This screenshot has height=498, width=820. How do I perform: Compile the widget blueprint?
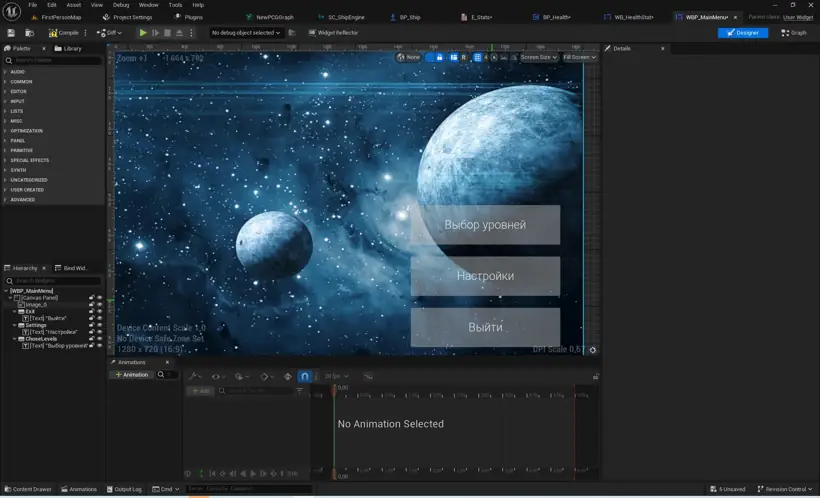[63, 32]
